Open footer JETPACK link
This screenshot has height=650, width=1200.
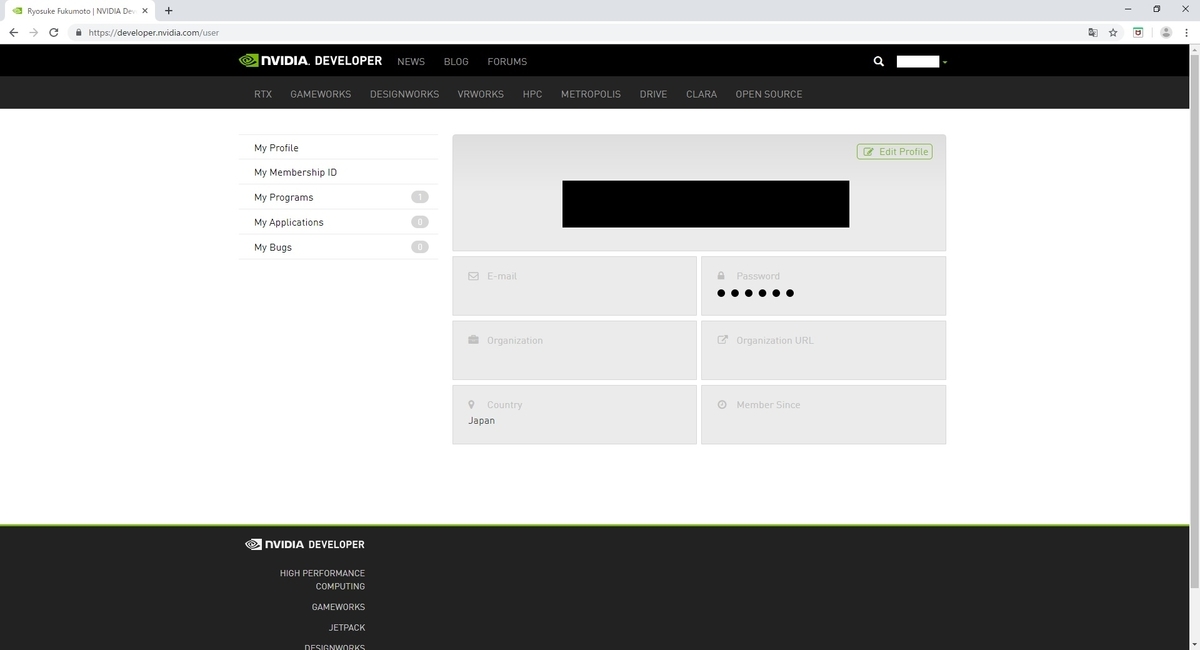(347, 628)
